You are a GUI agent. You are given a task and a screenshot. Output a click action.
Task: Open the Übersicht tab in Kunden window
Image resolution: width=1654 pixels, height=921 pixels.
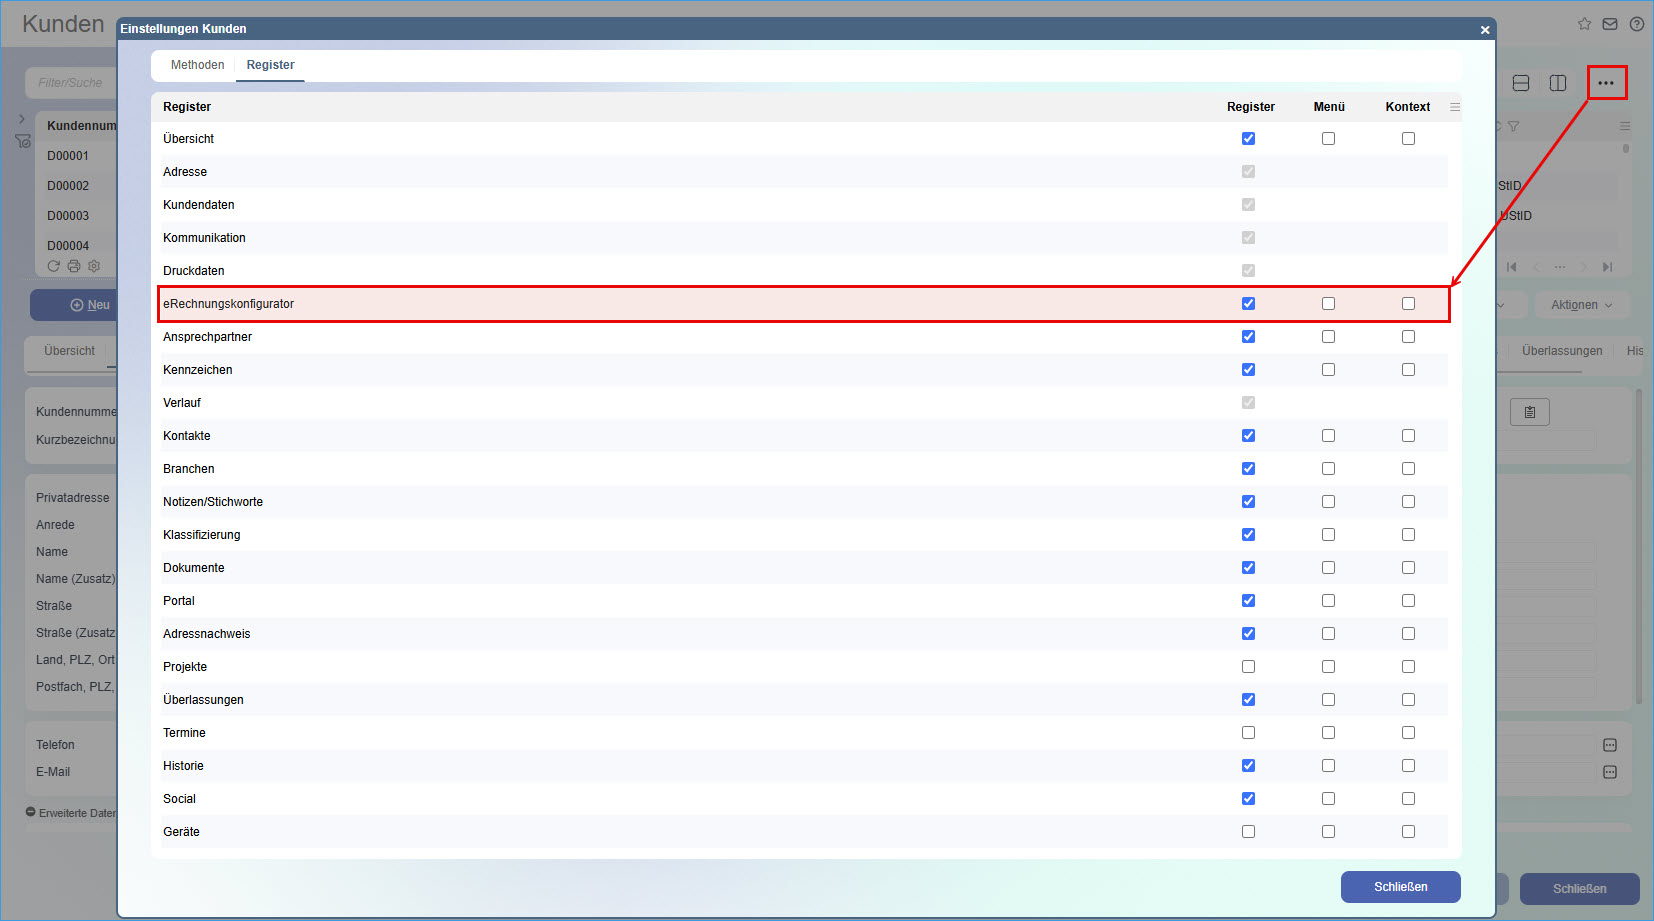[x=69, y=351]
